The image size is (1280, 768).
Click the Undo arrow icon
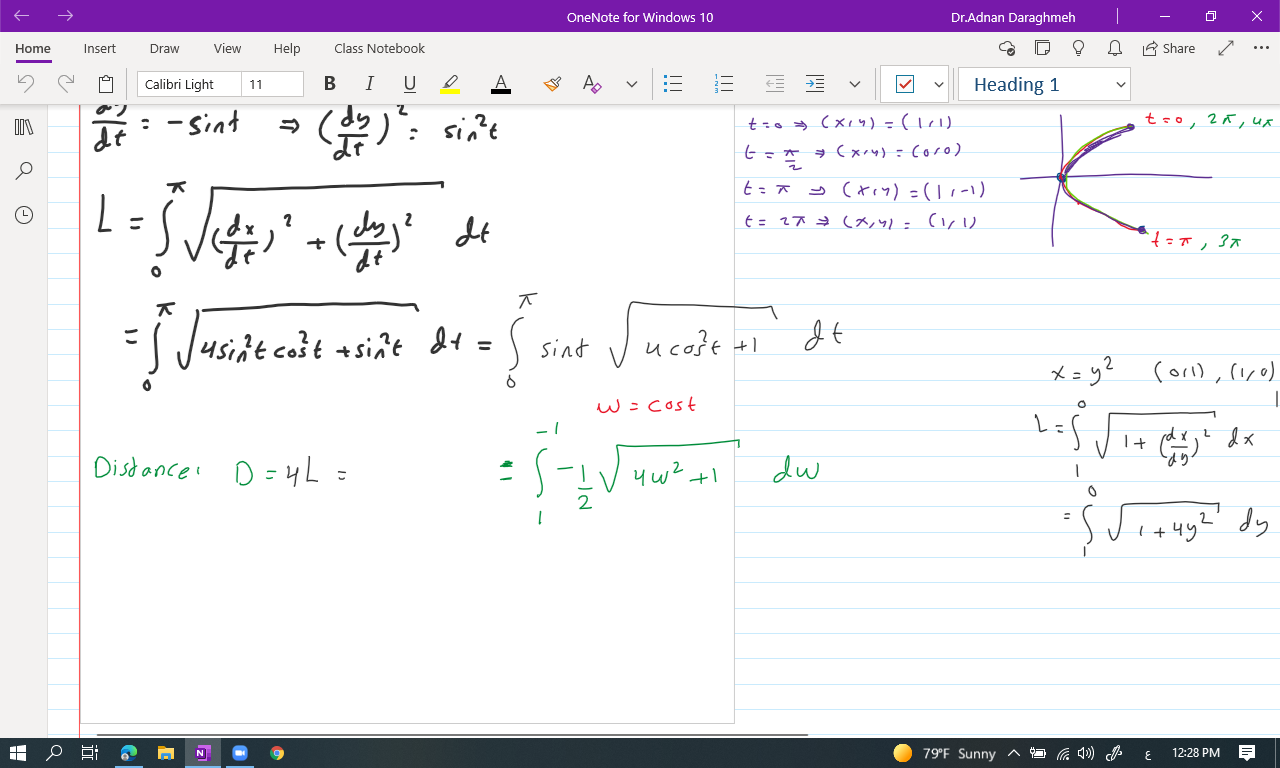[x=26, y=84]
